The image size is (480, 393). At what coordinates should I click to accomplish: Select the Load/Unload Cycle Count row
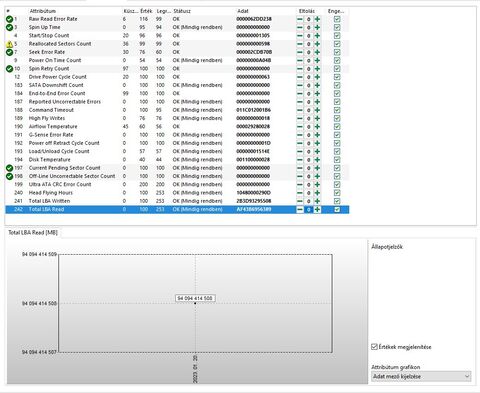coord(177,152)
